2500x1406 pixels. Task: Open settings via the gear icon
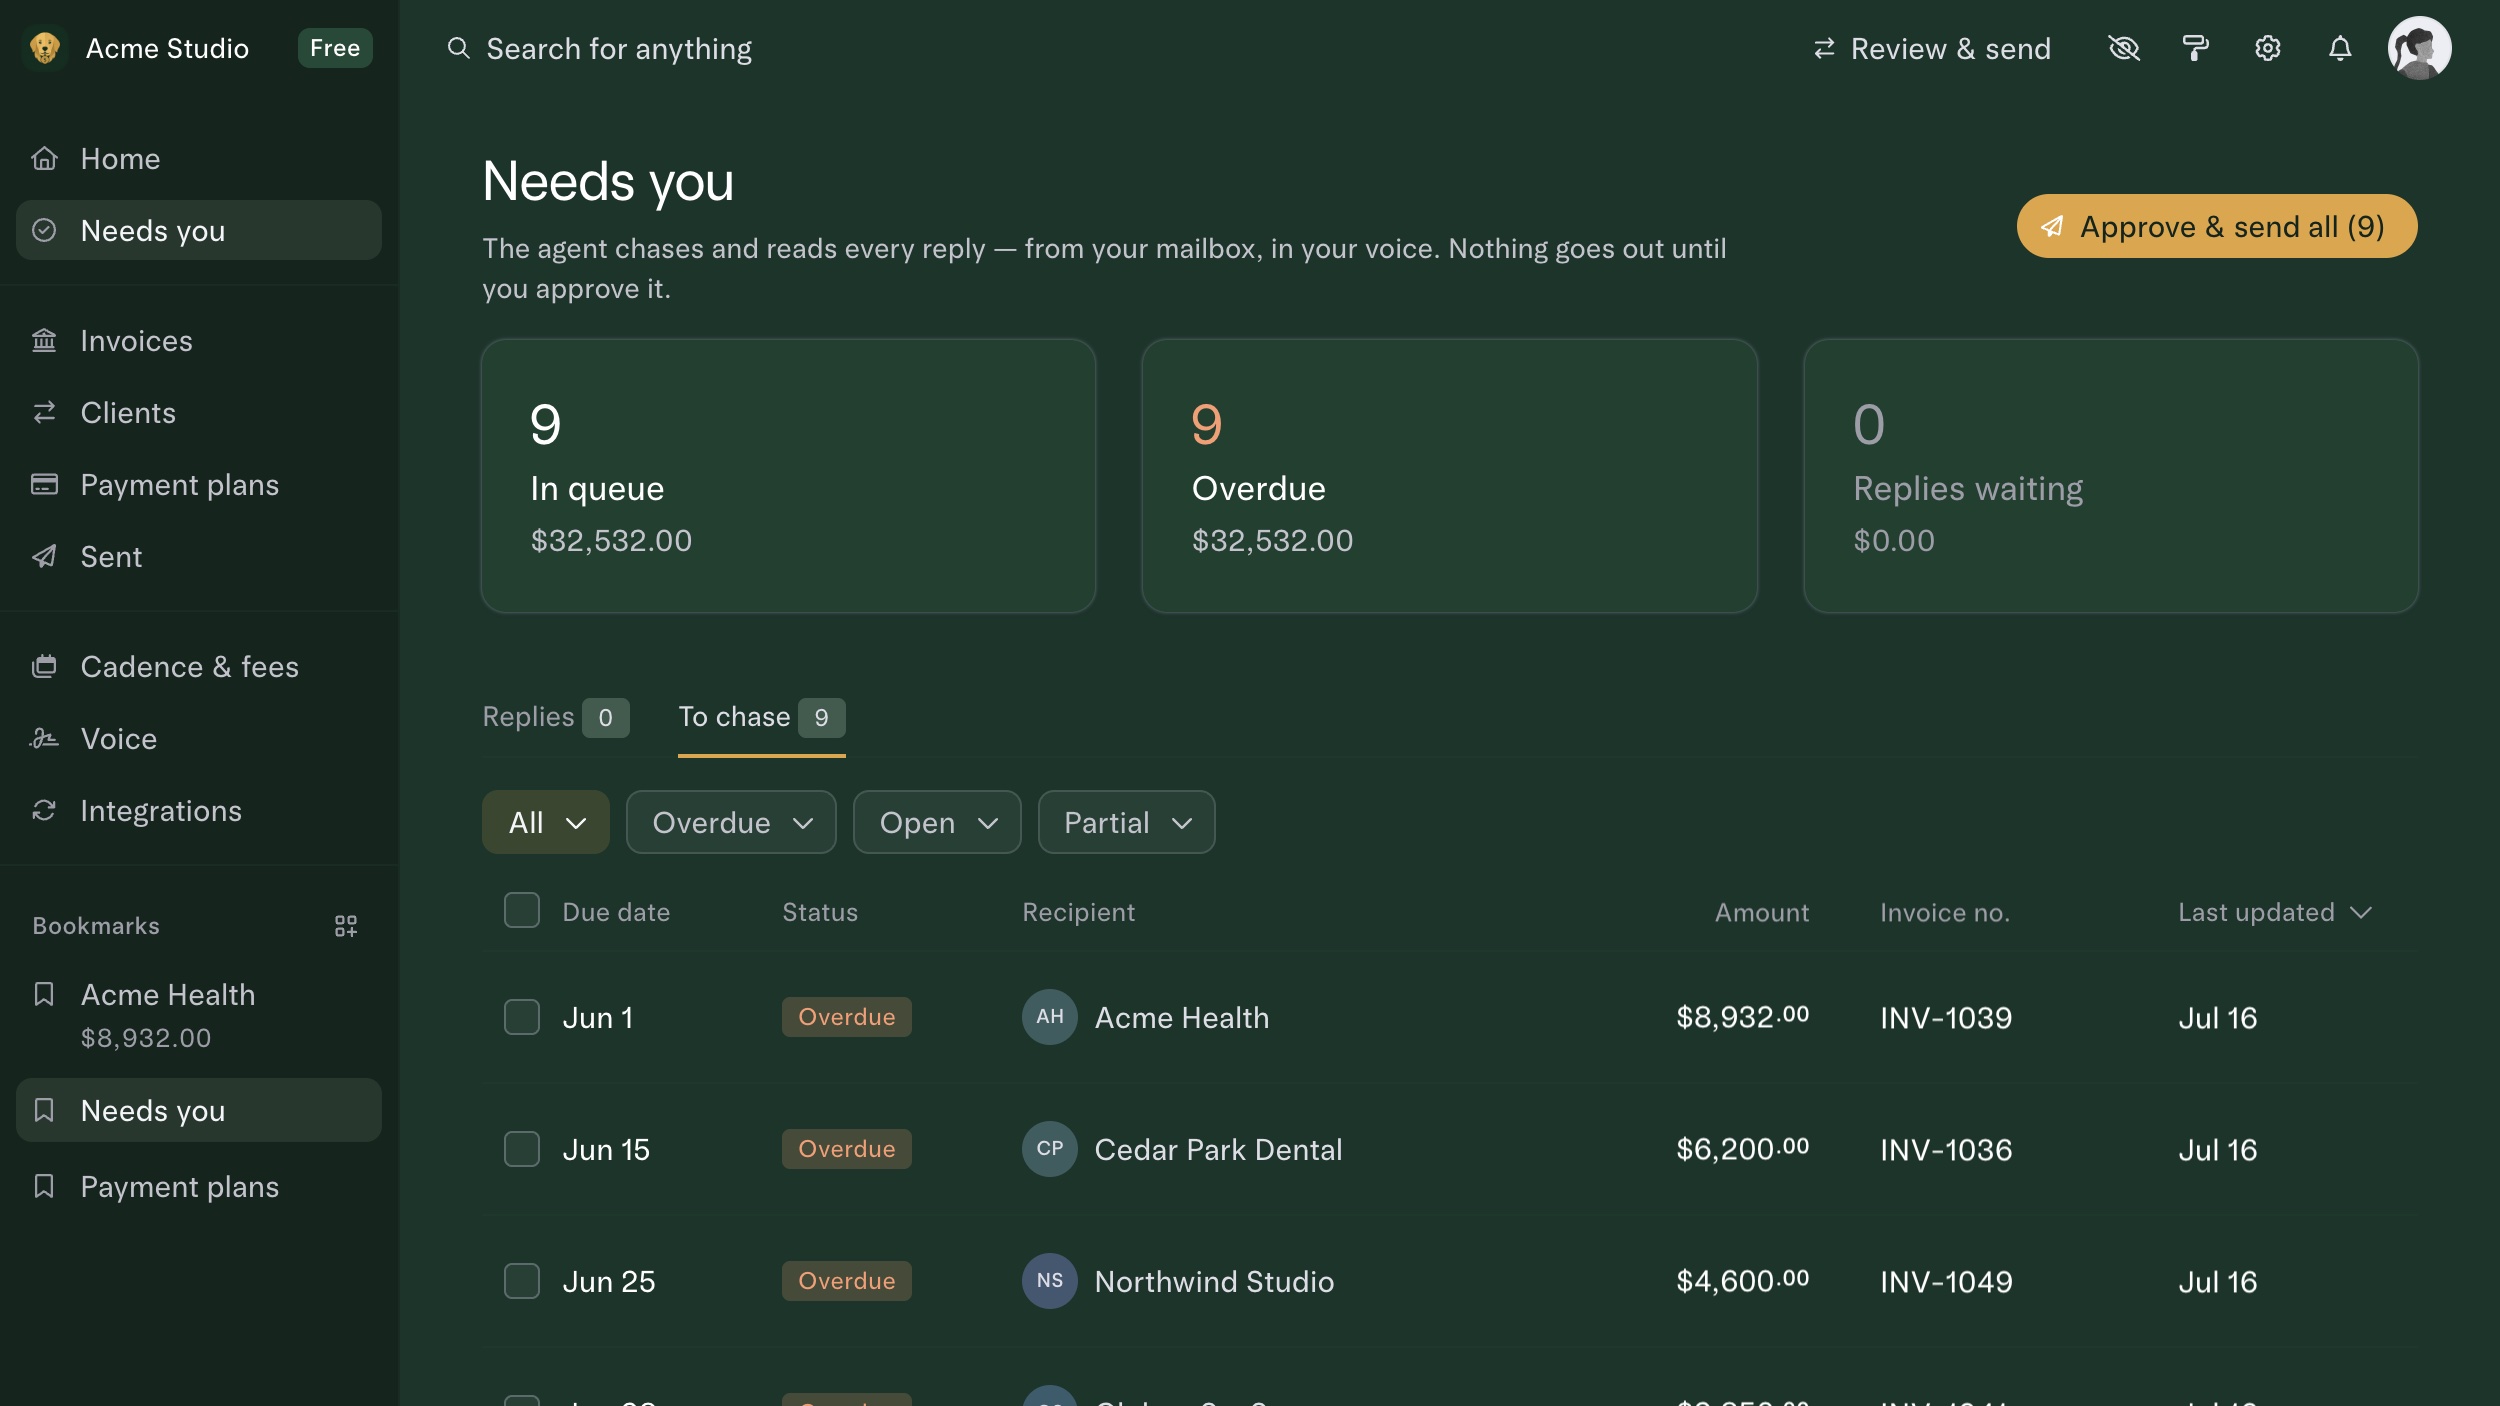click(2267, 48)
